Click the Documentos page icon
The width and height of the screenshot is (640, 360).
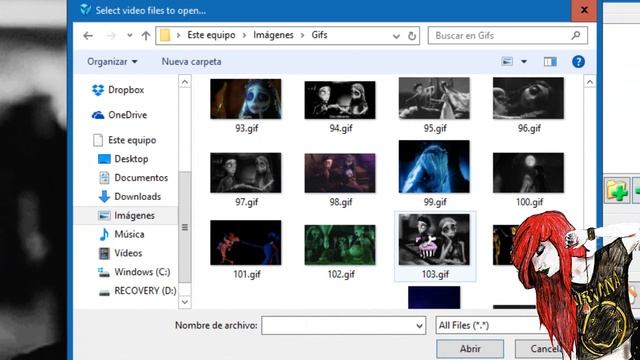[104, 178]
